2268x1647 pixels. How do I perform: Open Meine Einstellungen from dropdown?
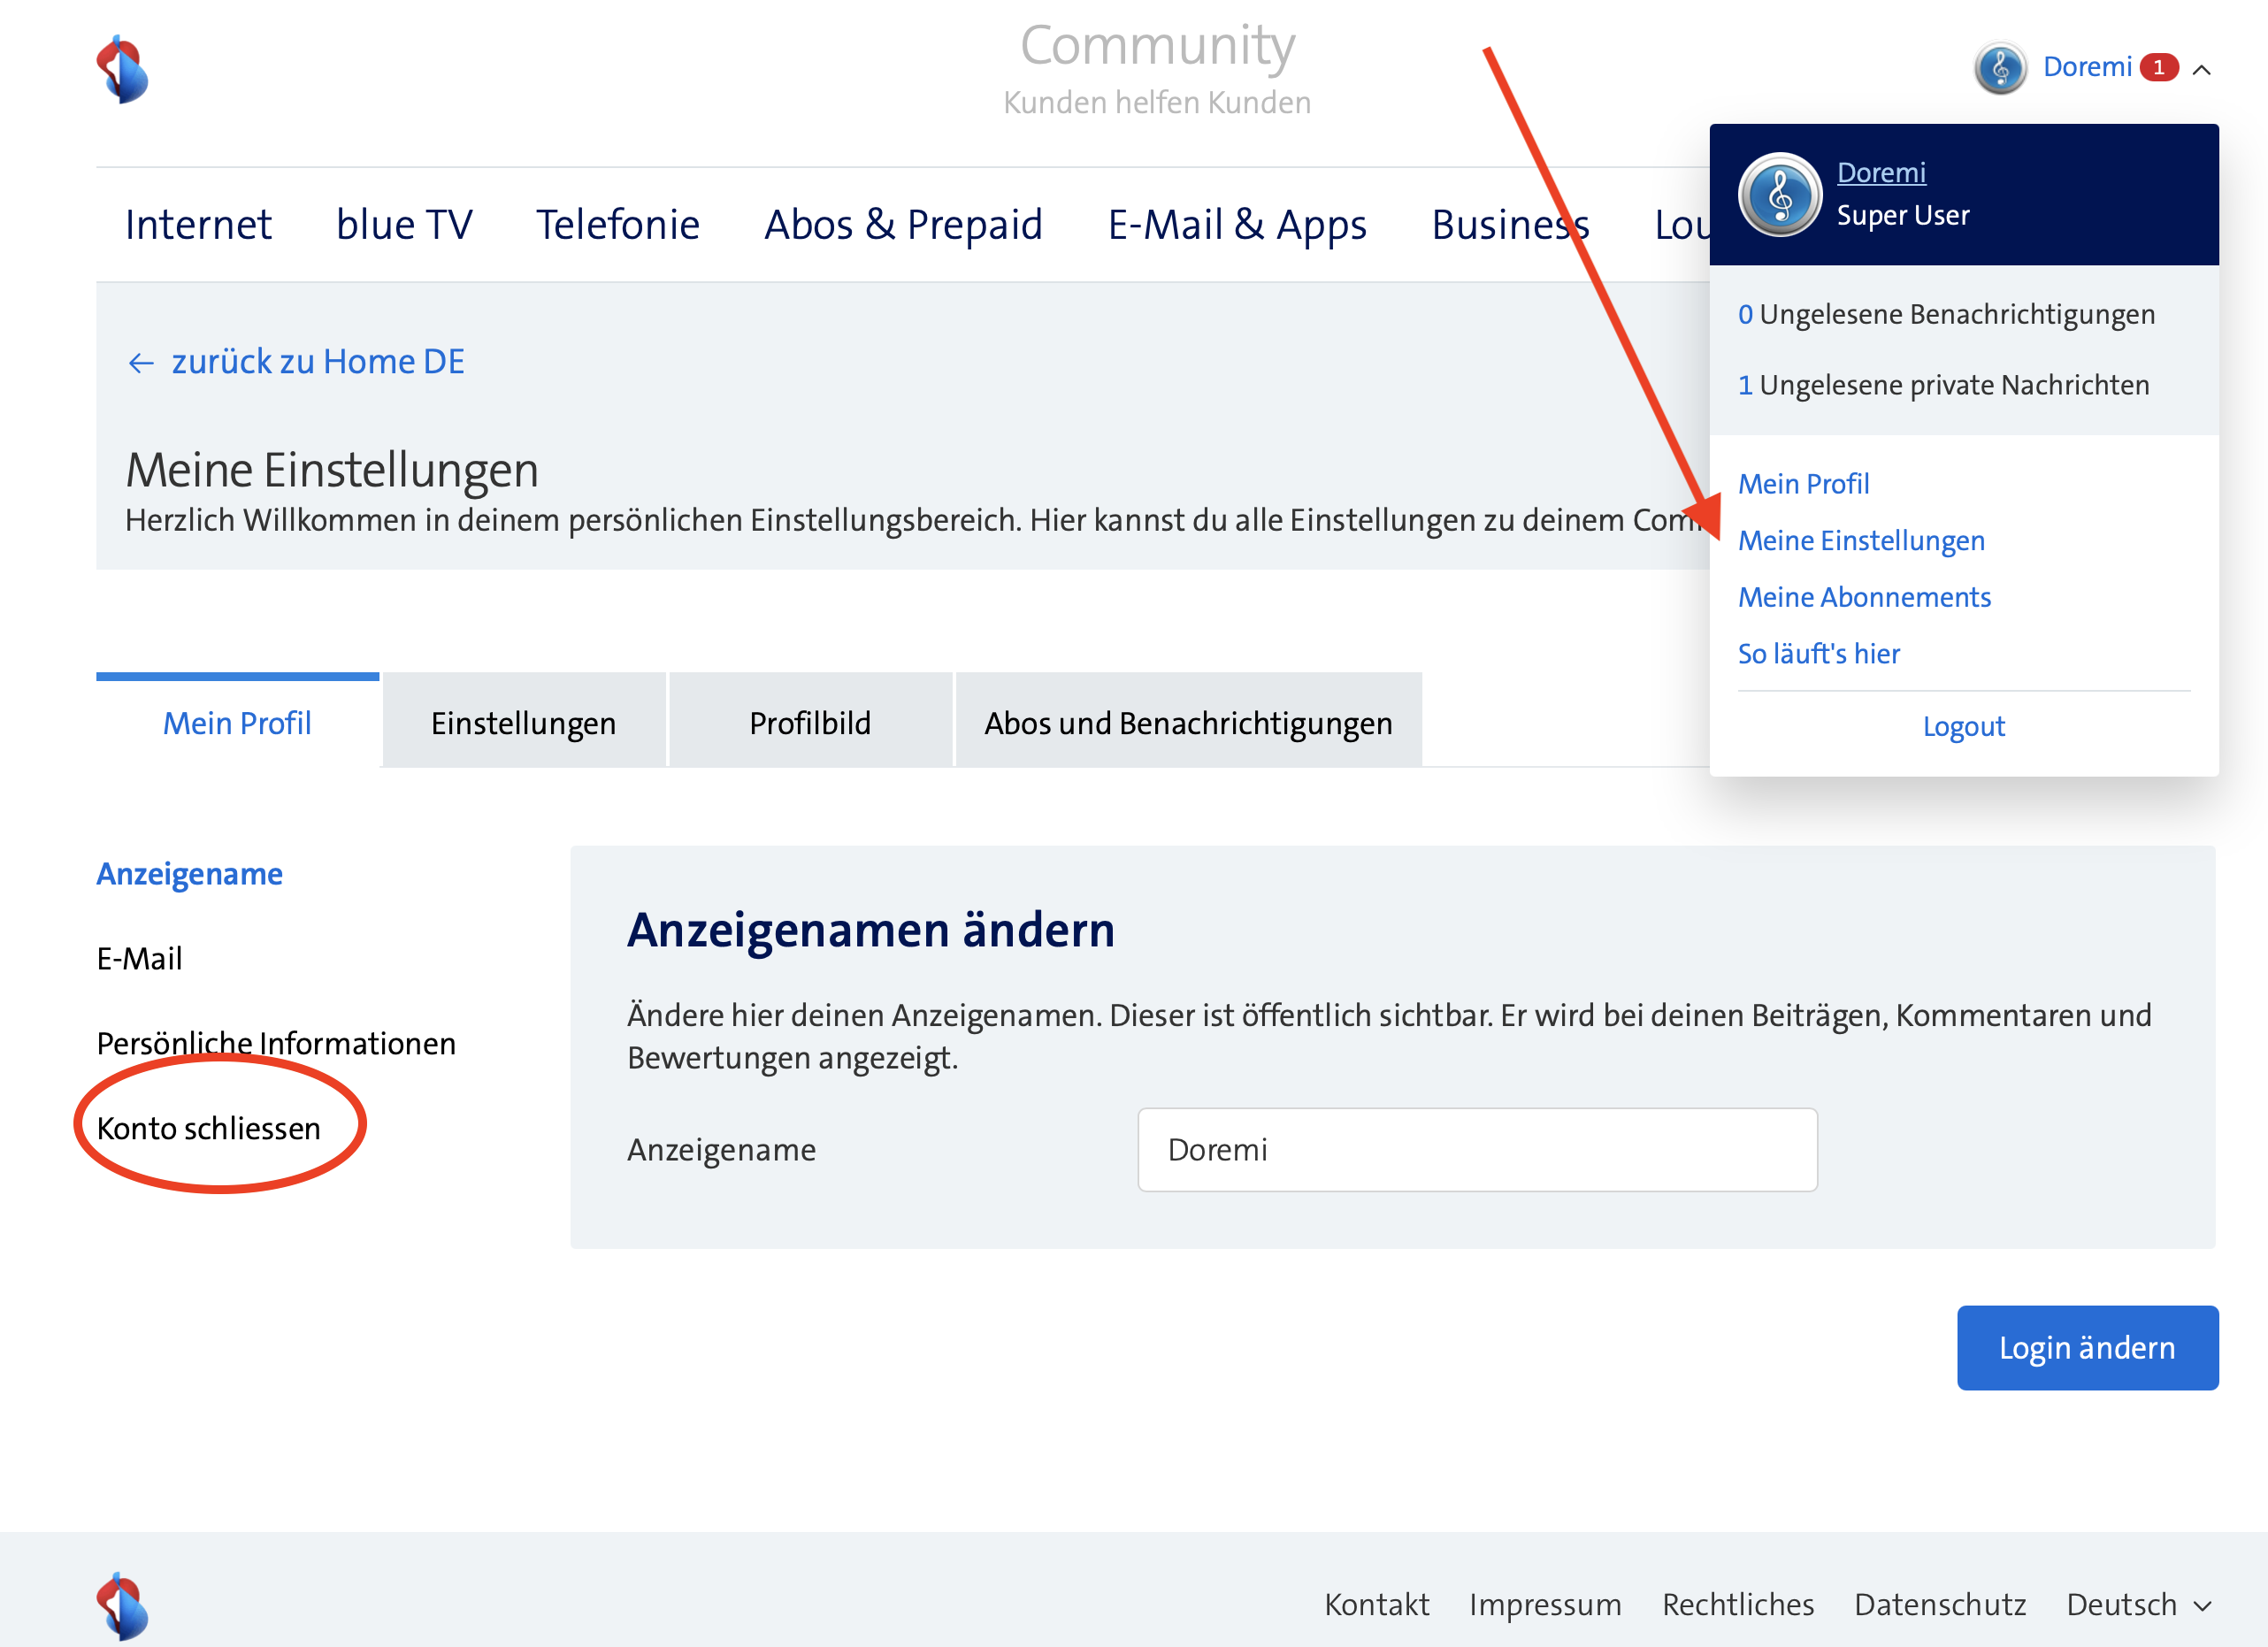[1861, 541]
